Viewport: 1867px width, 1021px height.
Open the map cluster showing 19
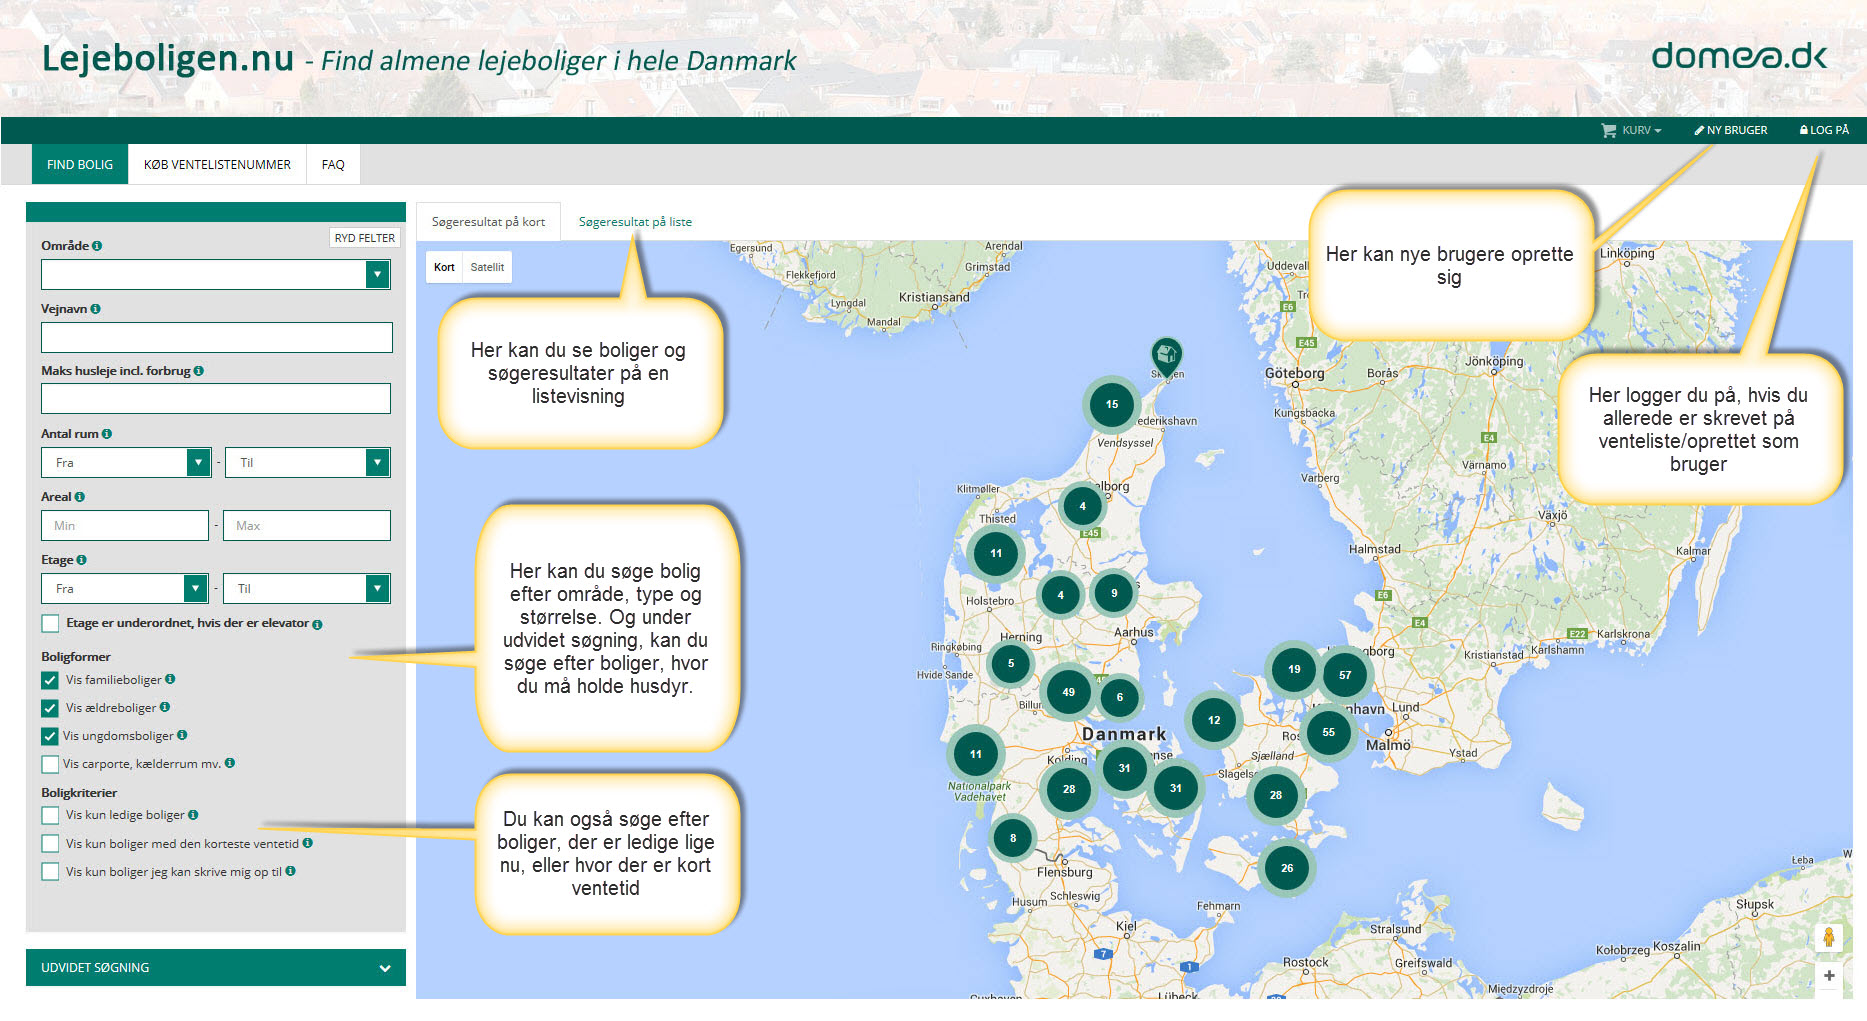[x=1294, y=669]
